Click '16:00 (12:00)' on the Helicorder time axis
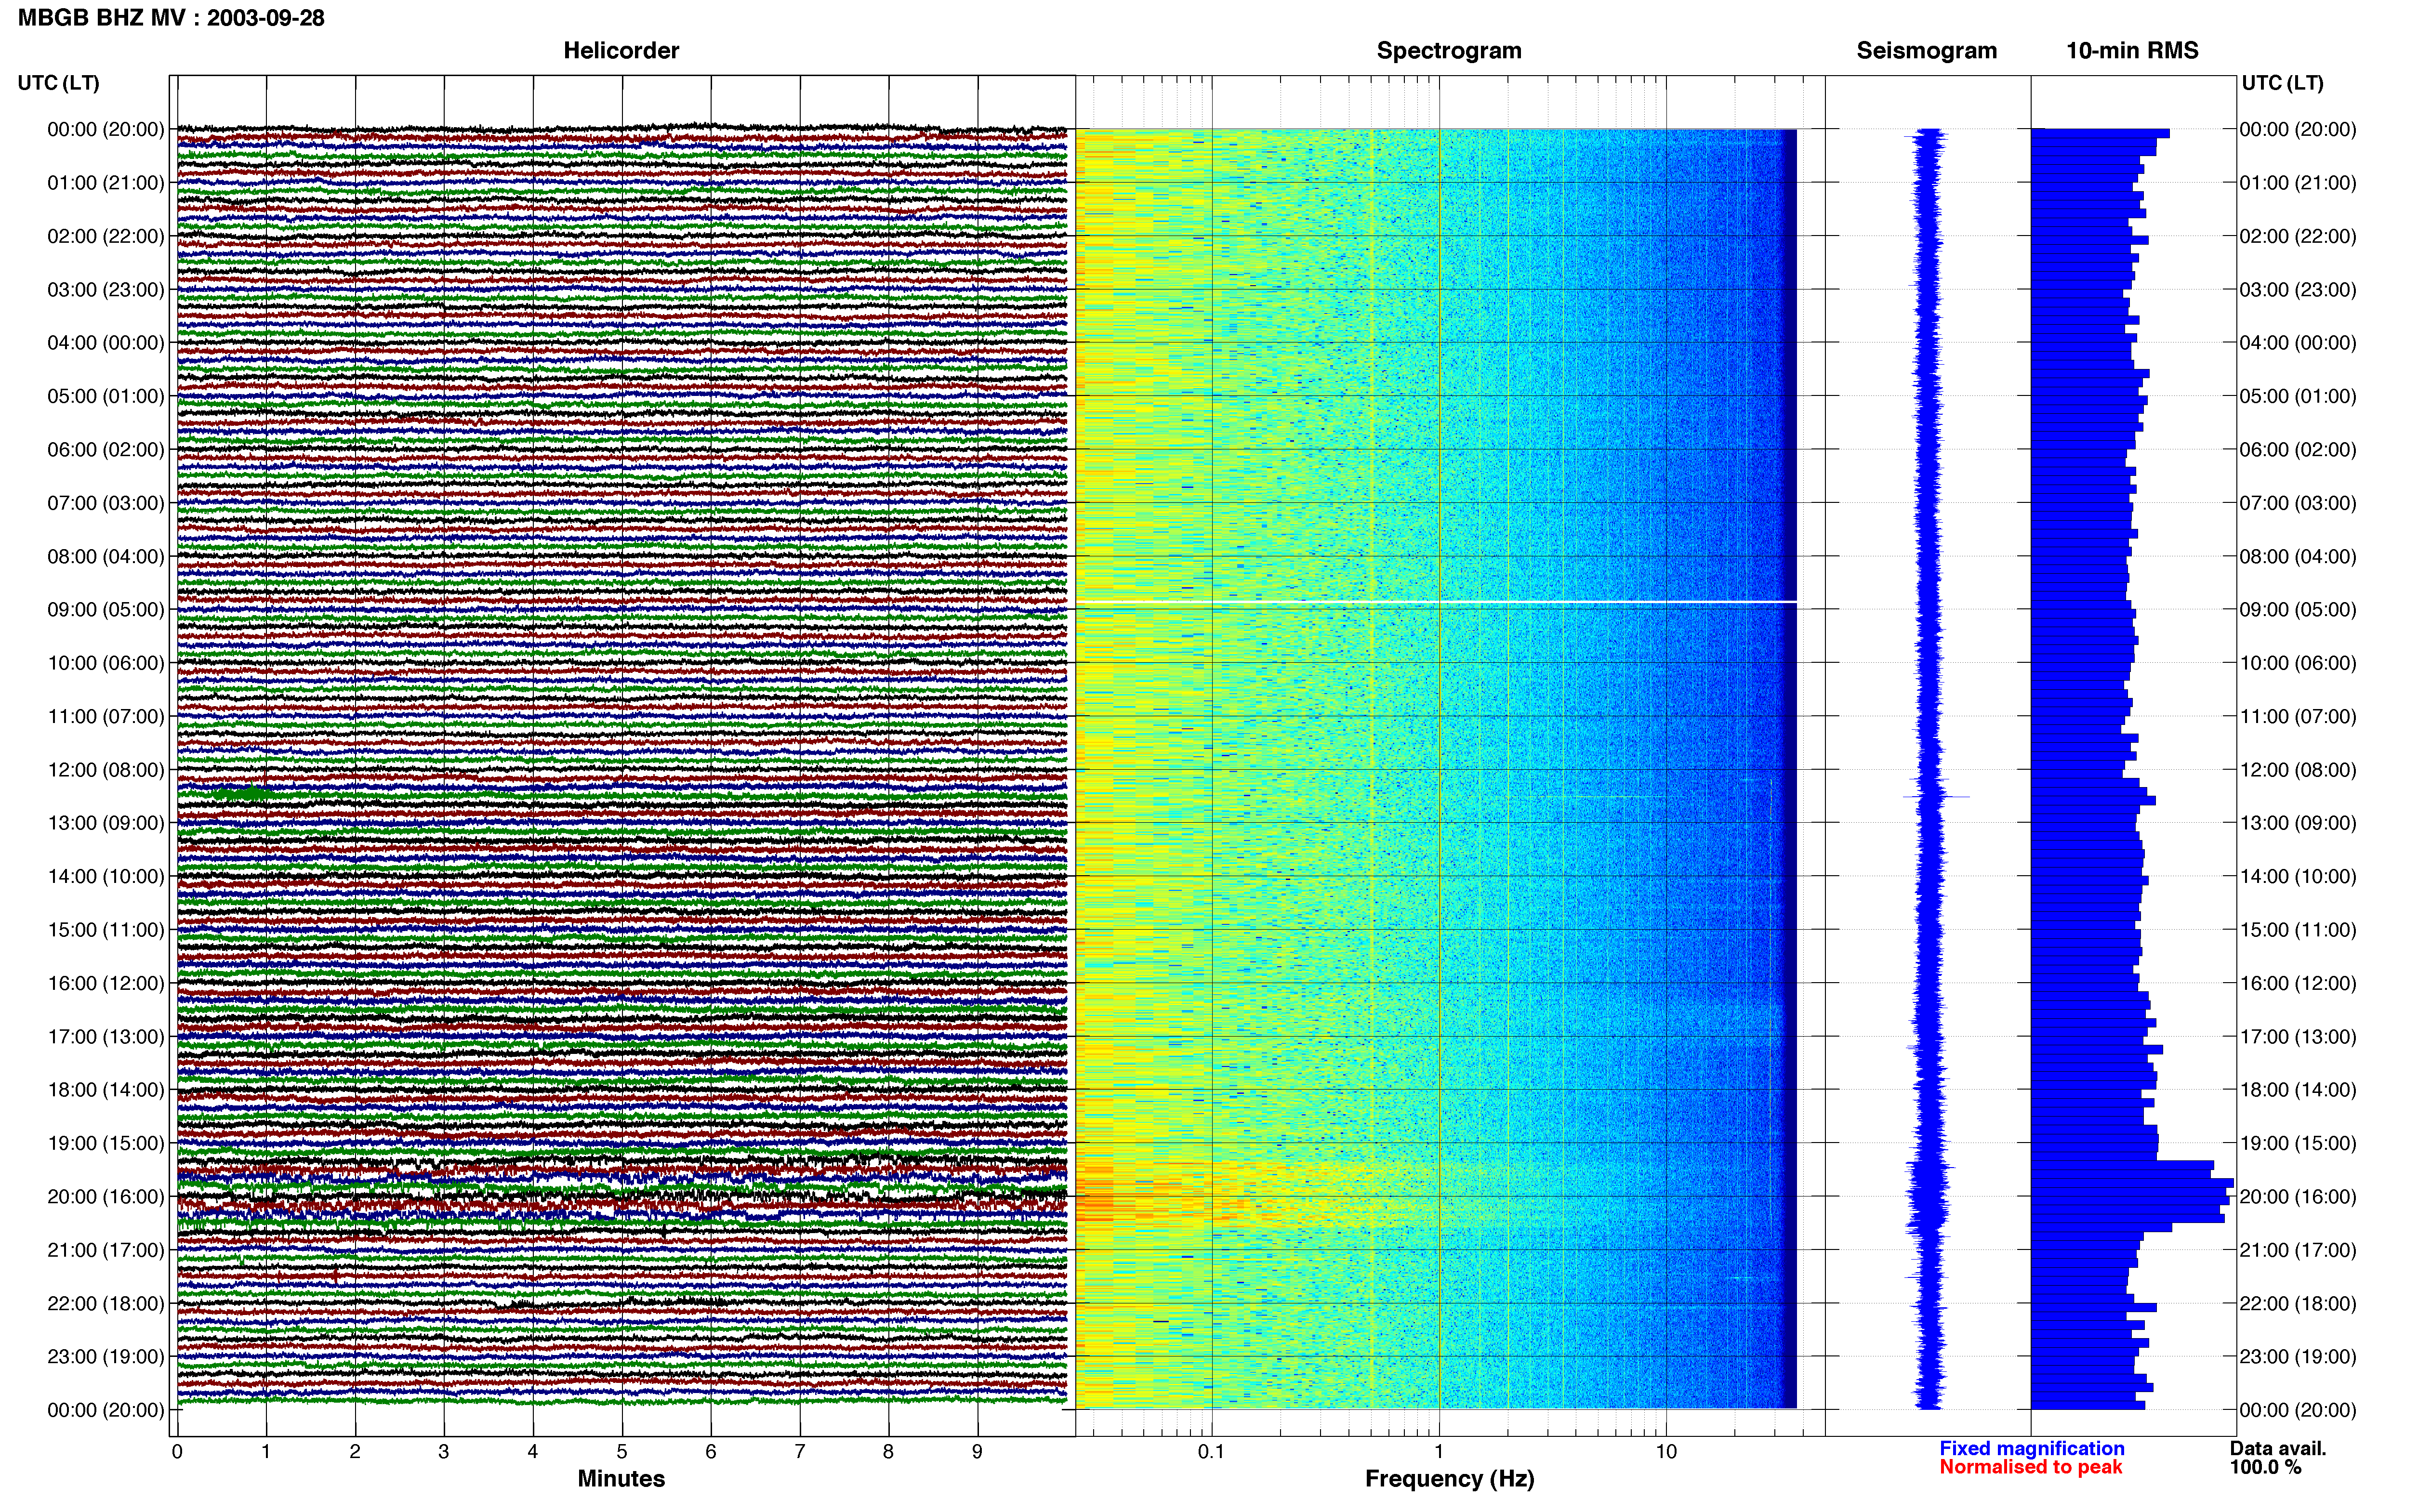This screenshot has width=2418, height=1512. pyautogui.click(x=106, y=984)
